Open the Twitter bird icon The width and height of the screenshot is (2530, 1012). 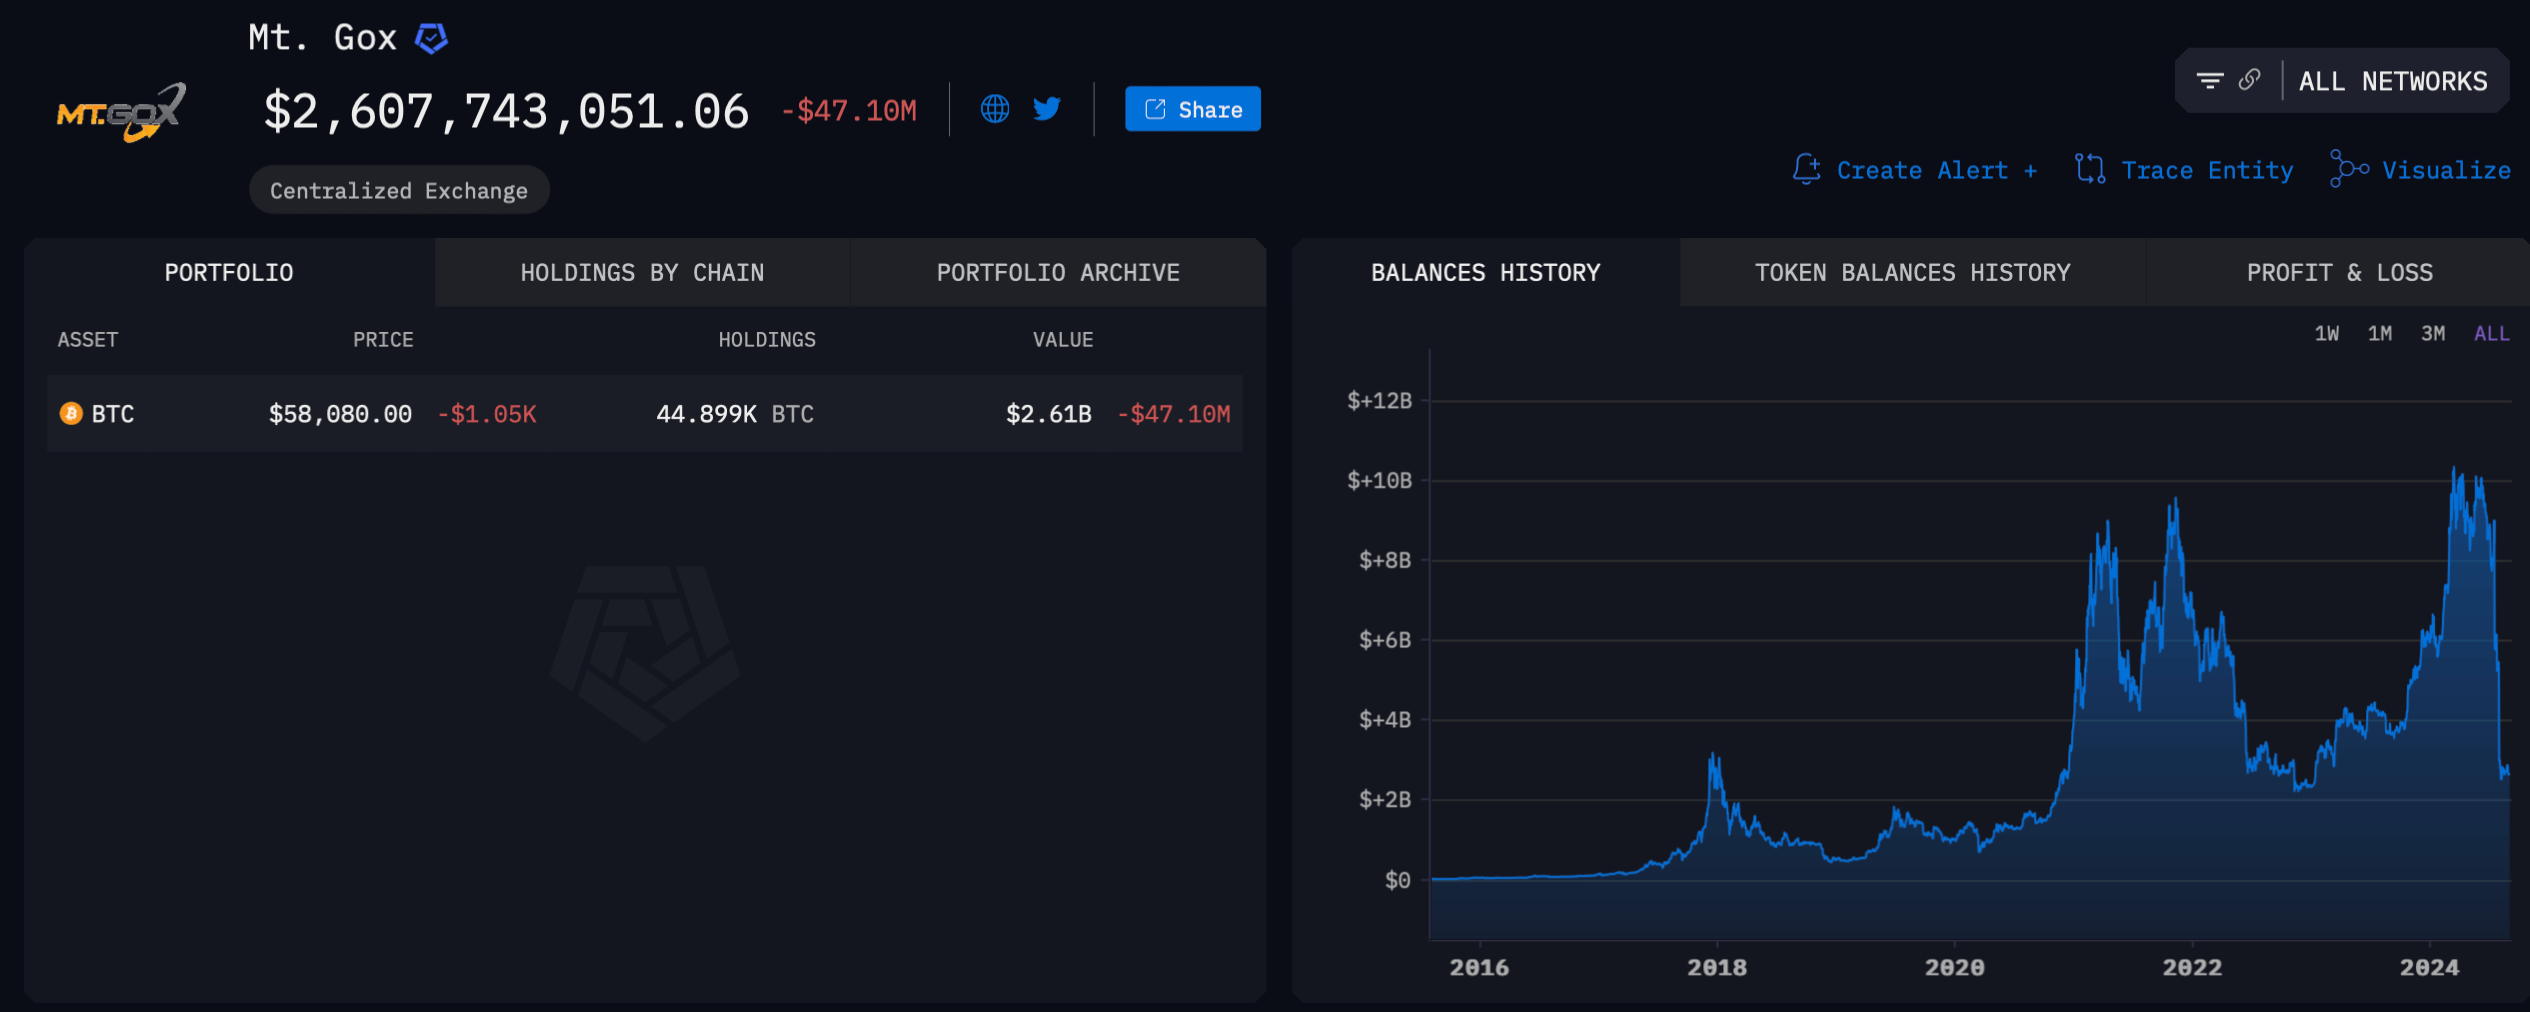click(x=1047, y=109)
